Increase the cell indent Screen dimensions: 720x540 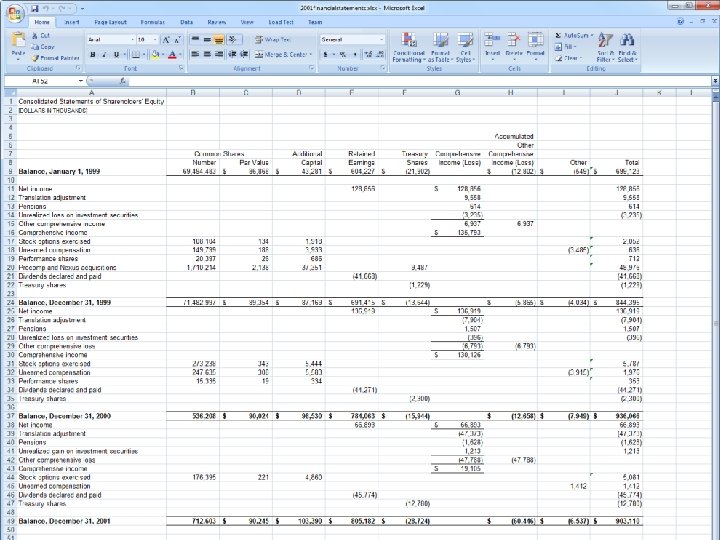244,54
